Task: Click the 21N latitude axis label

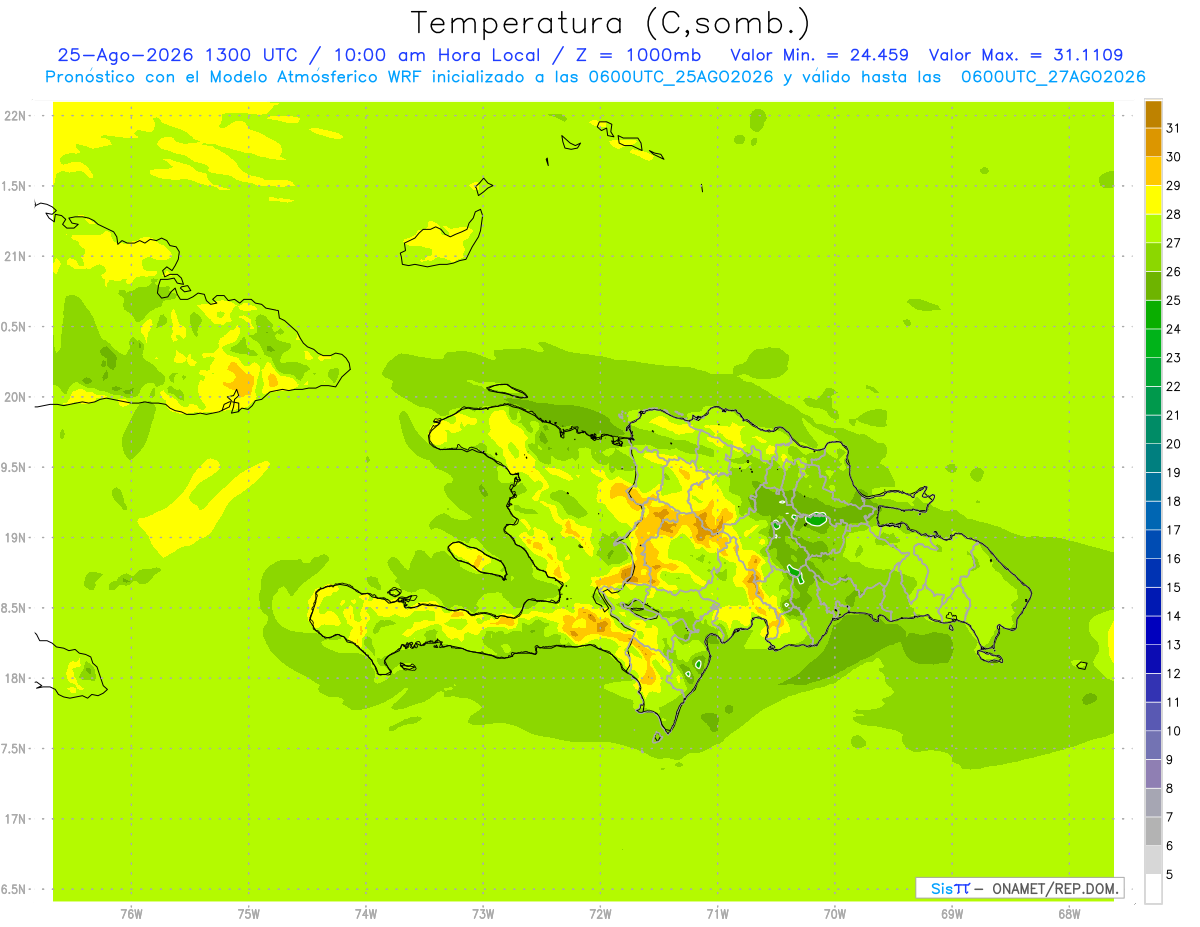Action: [x=15, y=257]
